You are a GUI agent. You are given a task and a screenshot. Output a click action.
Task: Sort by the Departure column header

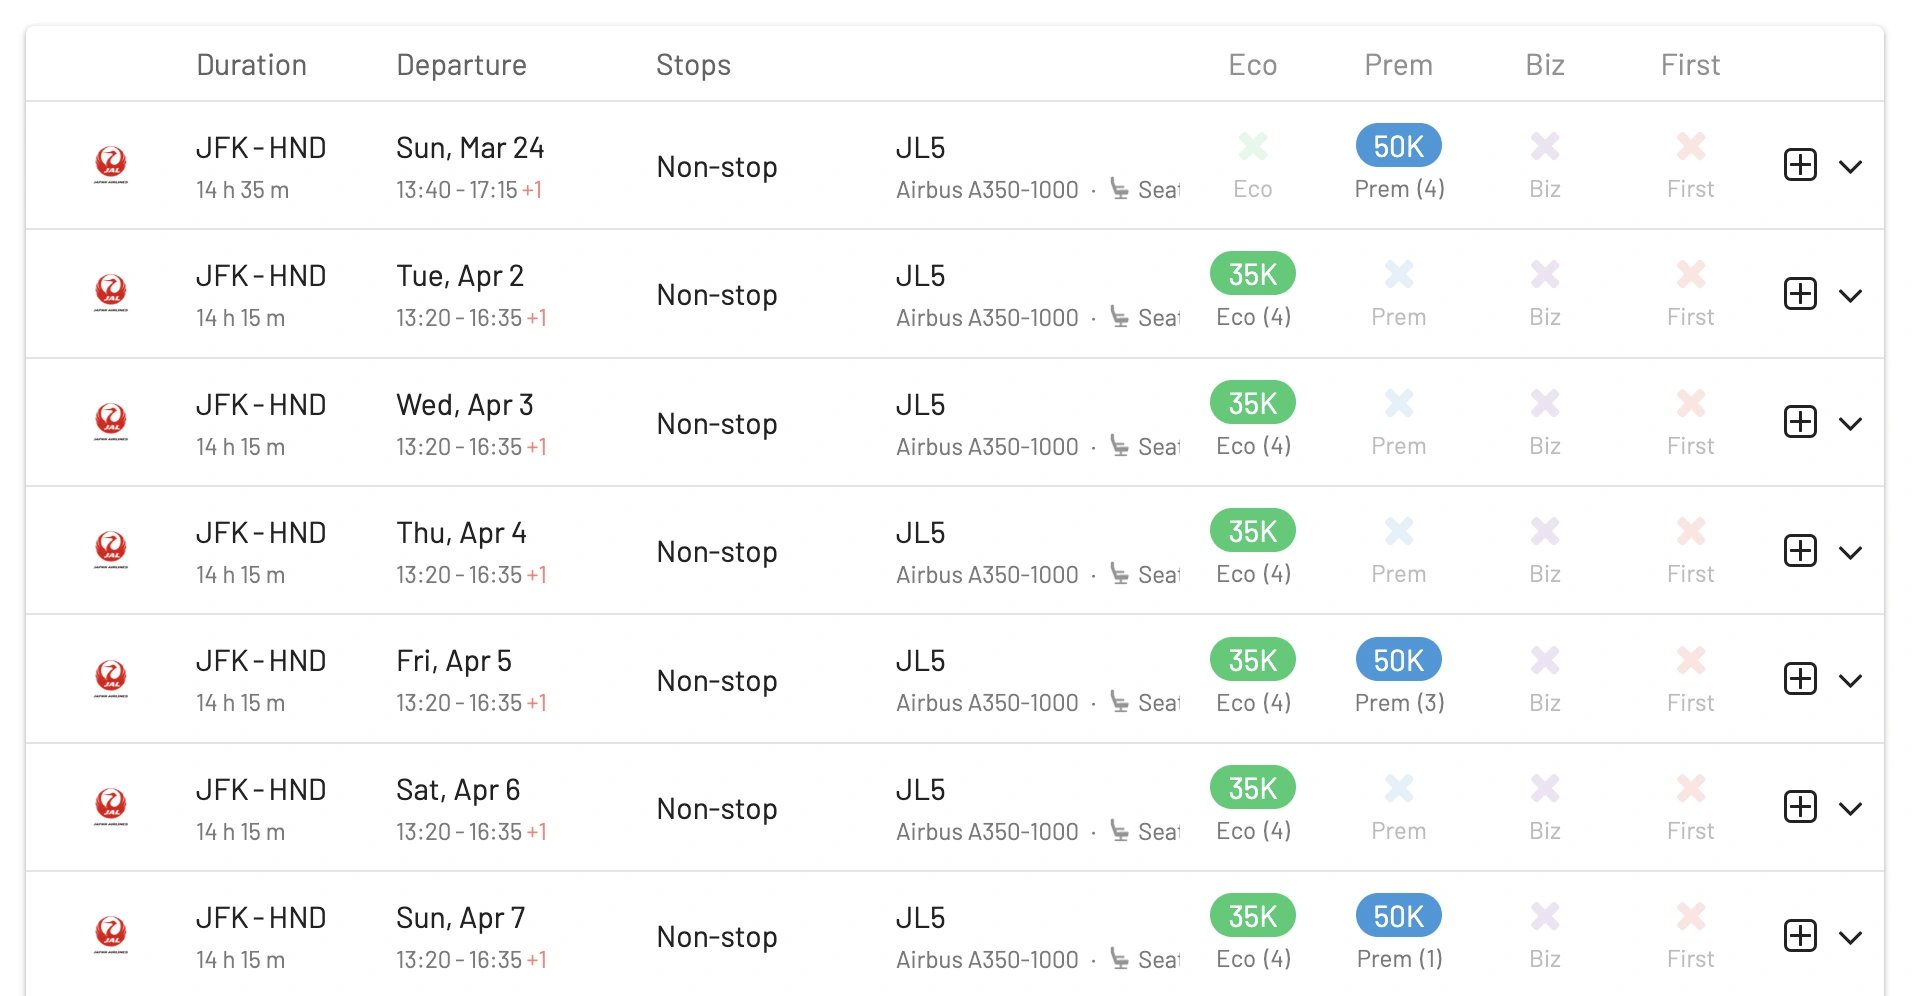(x=461, y=65)
